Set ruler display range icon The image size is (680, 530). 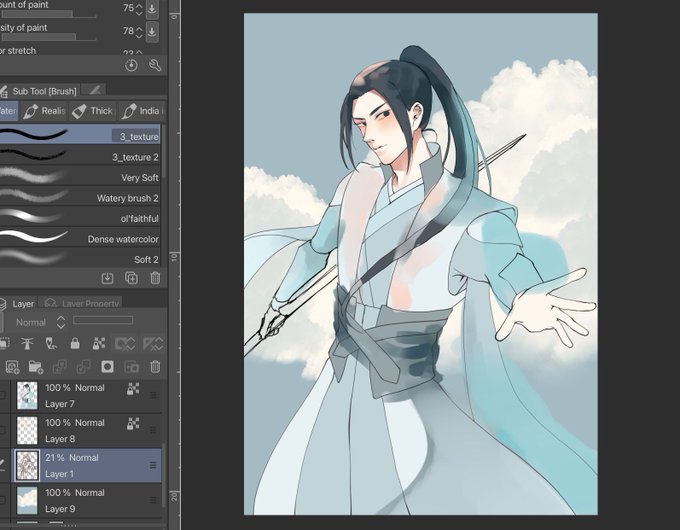click(x=154, y=344)
